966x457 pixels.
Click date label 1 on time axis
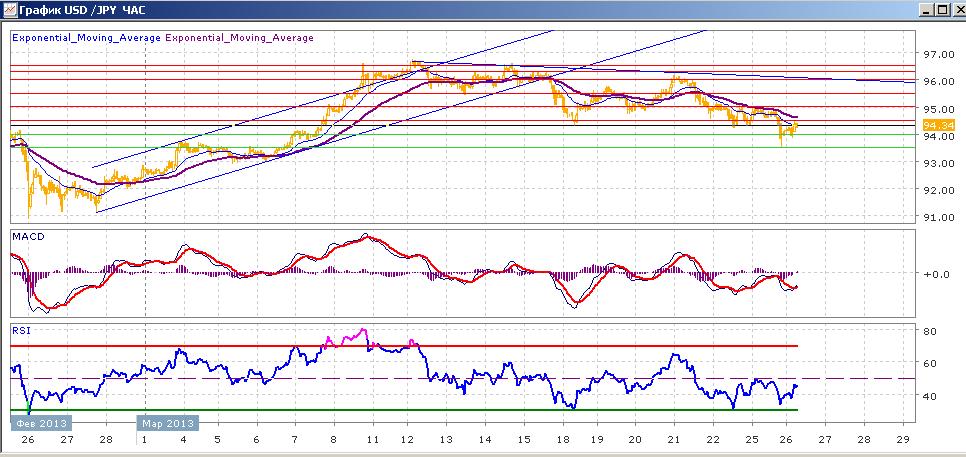(x=145, y=440)
